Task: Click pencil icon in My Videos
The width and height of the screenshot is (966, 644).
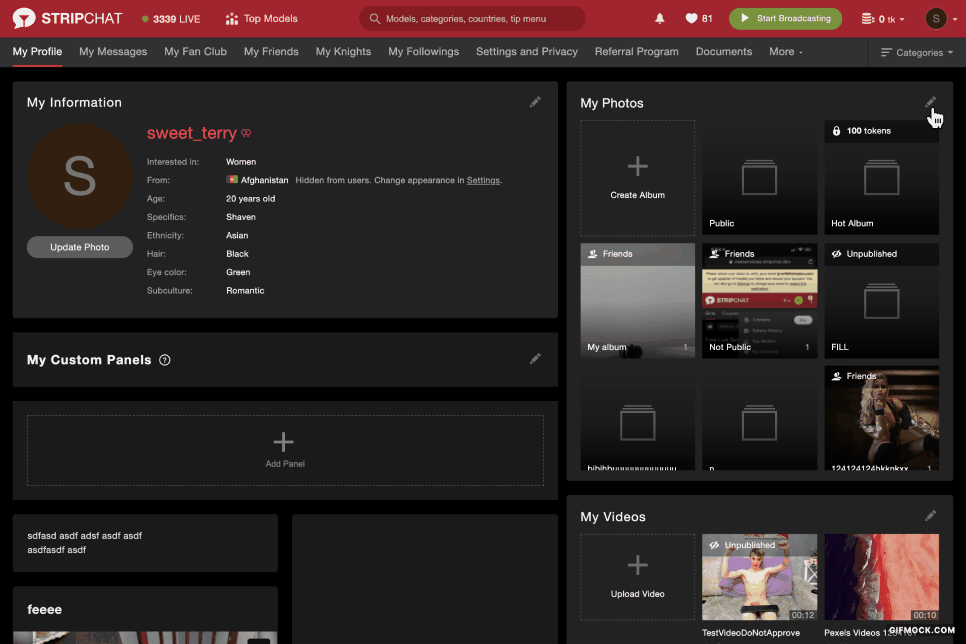Action: pyautogui.click(x=930, y=516)
